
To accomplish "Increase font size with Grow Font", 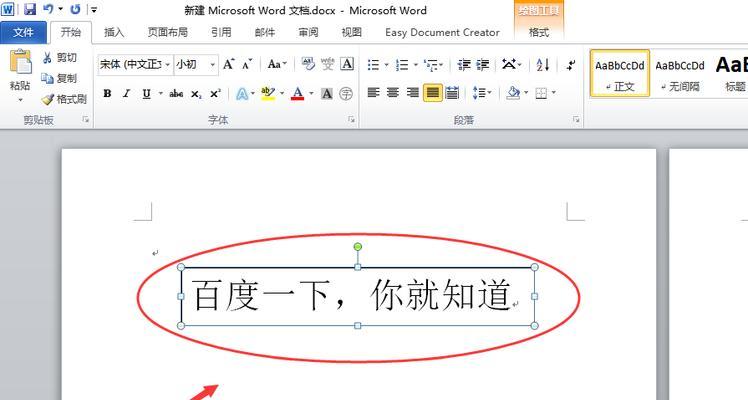I will coord(229,64).
